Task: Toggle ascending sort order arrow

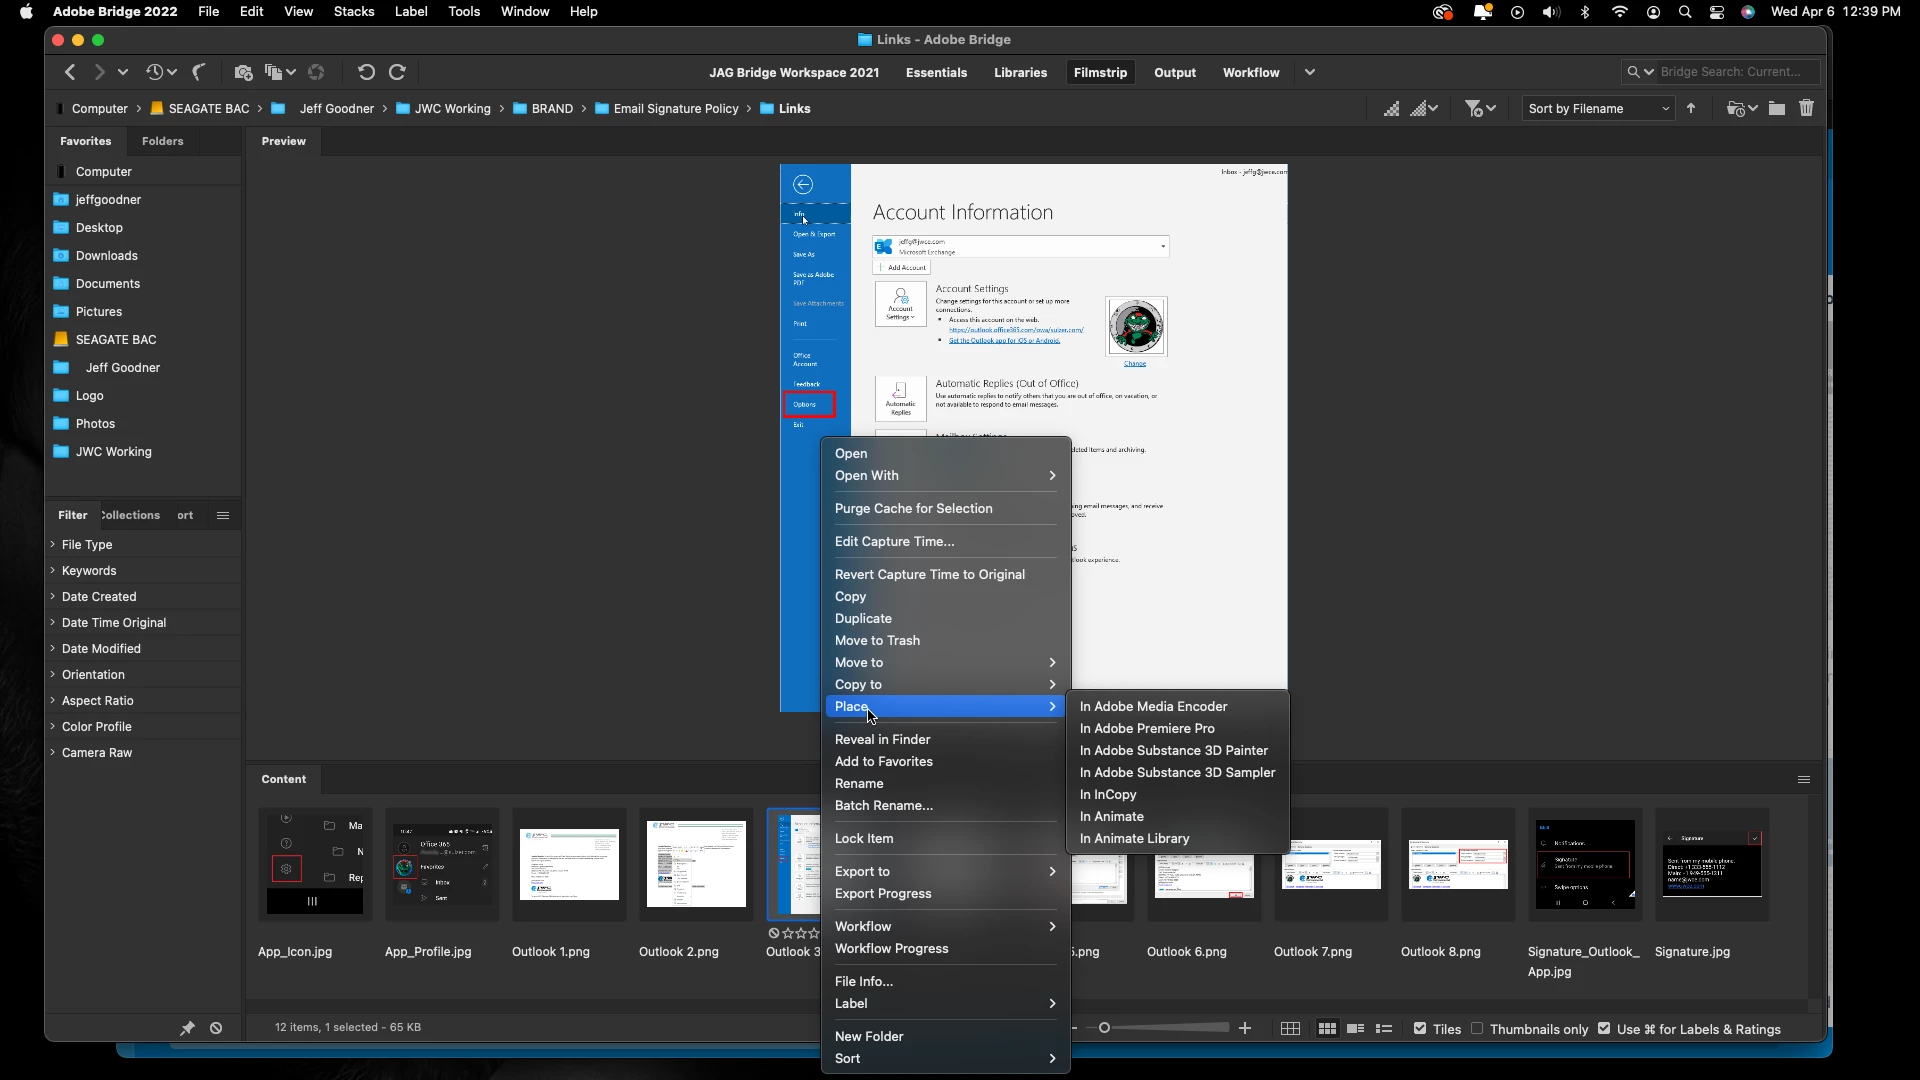Action: tap(1691, 109)
